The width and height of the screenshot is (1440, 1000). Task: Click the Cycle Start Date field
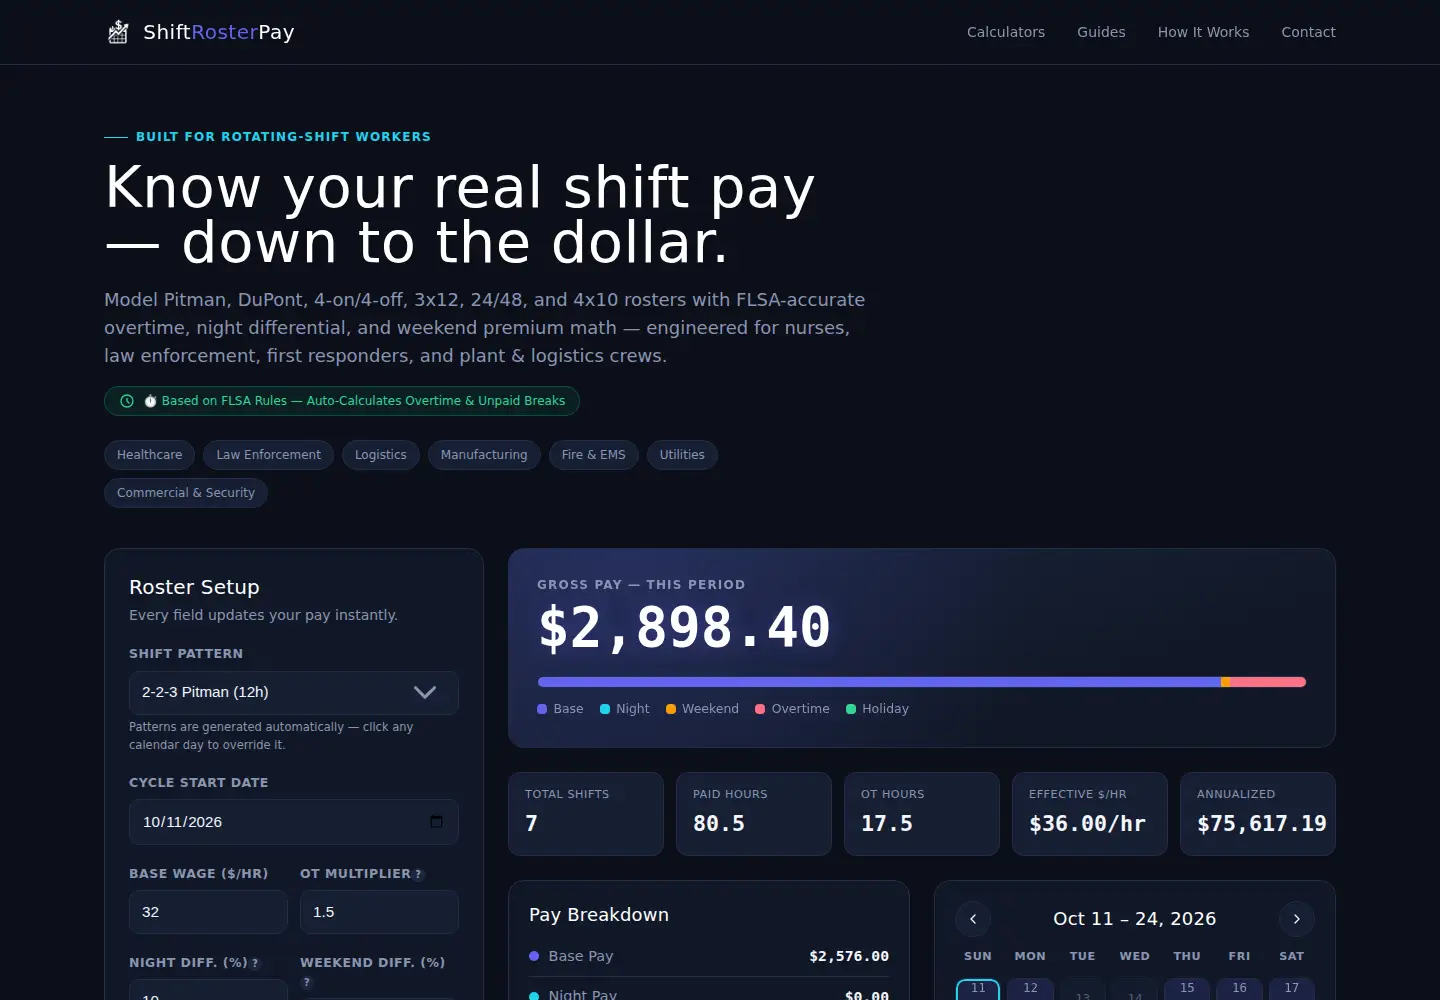click(x=294, y=822)
